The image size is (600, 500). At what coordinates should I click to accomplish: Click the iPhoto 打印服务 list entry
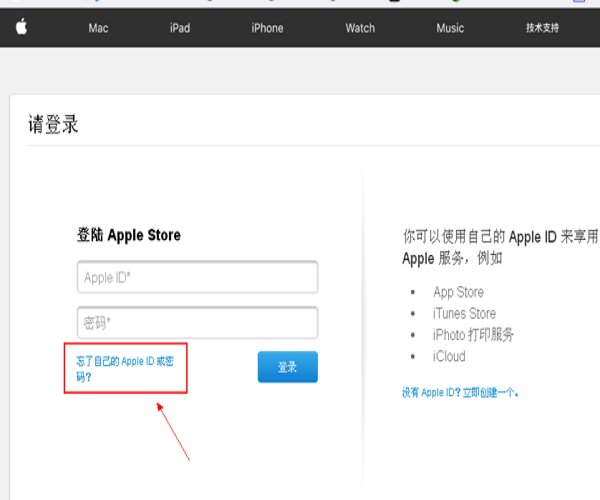(x=473, y=335)
